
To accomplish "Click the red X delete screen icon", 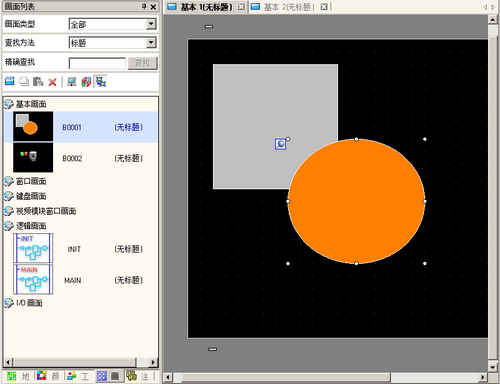I will point(52,82).
